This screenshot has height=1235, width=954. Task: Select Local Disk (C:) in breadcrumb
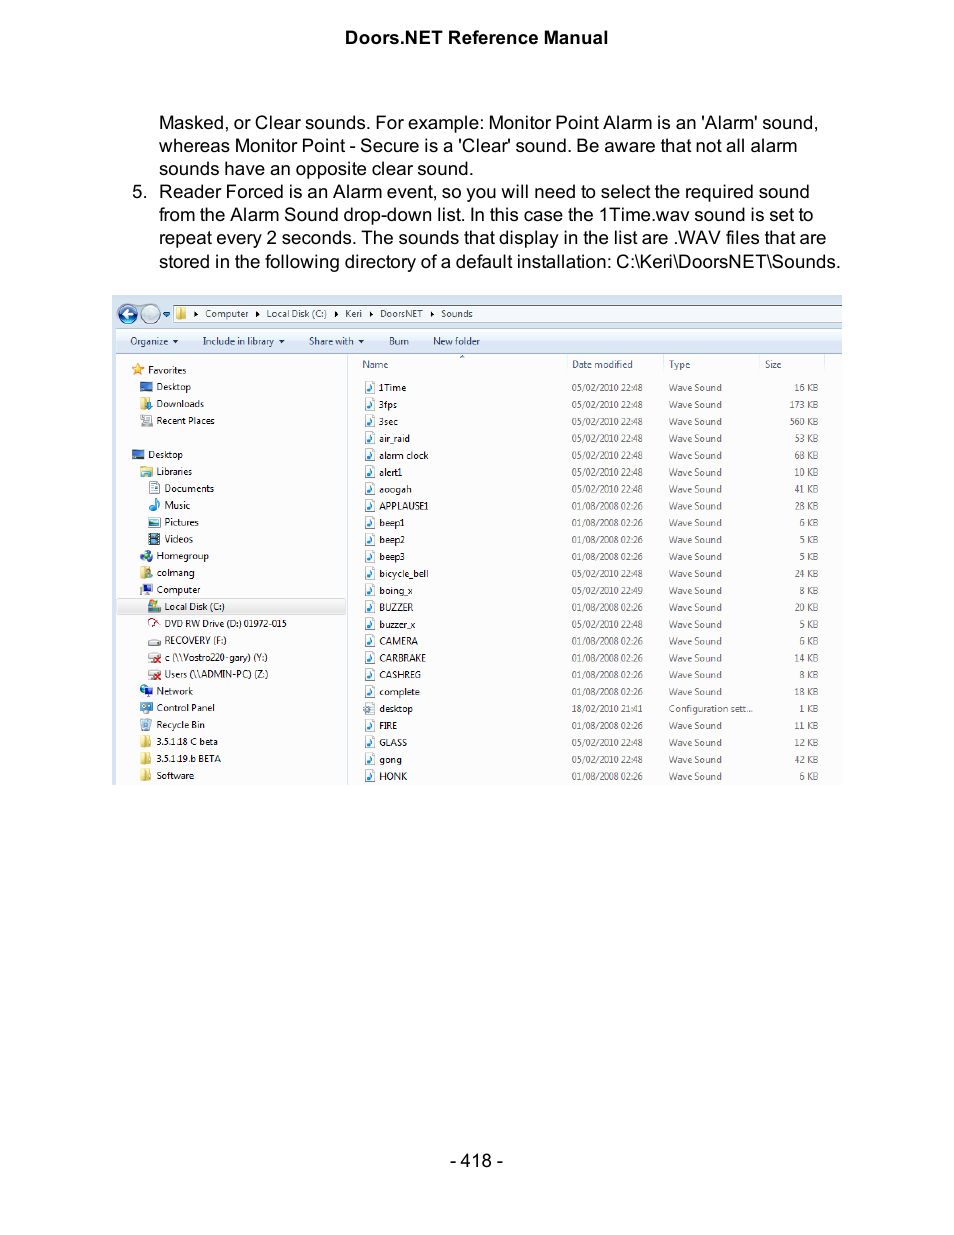click(x=296, y=314)
